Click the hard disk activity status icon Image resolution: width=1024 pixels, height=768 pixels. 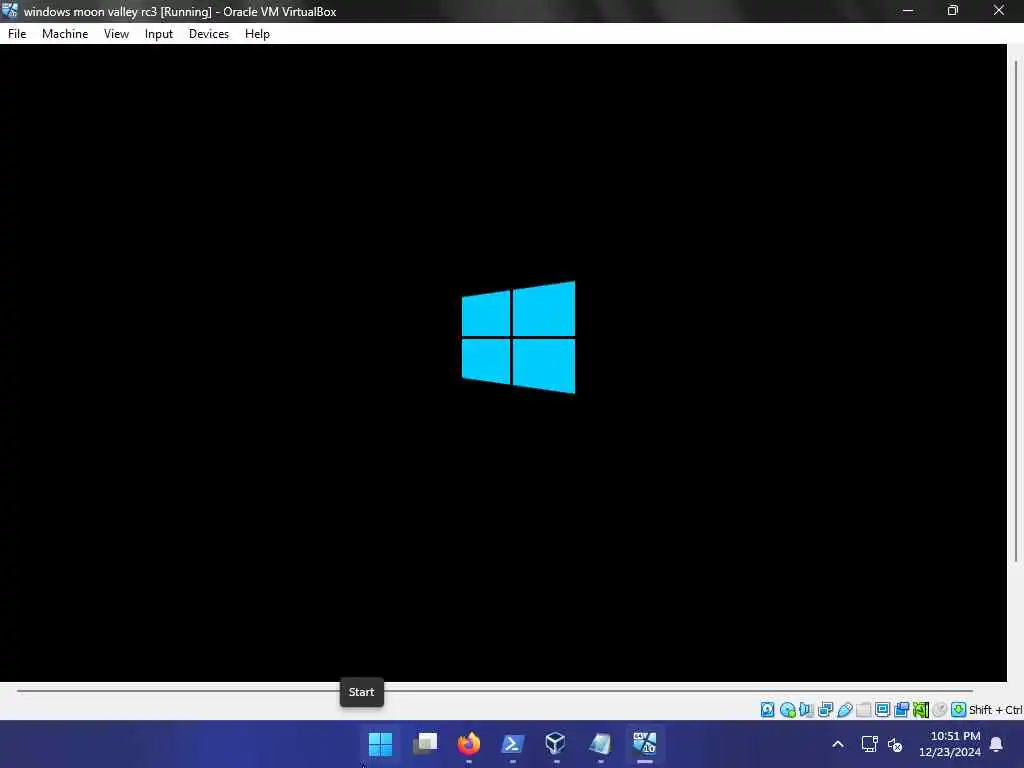[x=768, y=709]
